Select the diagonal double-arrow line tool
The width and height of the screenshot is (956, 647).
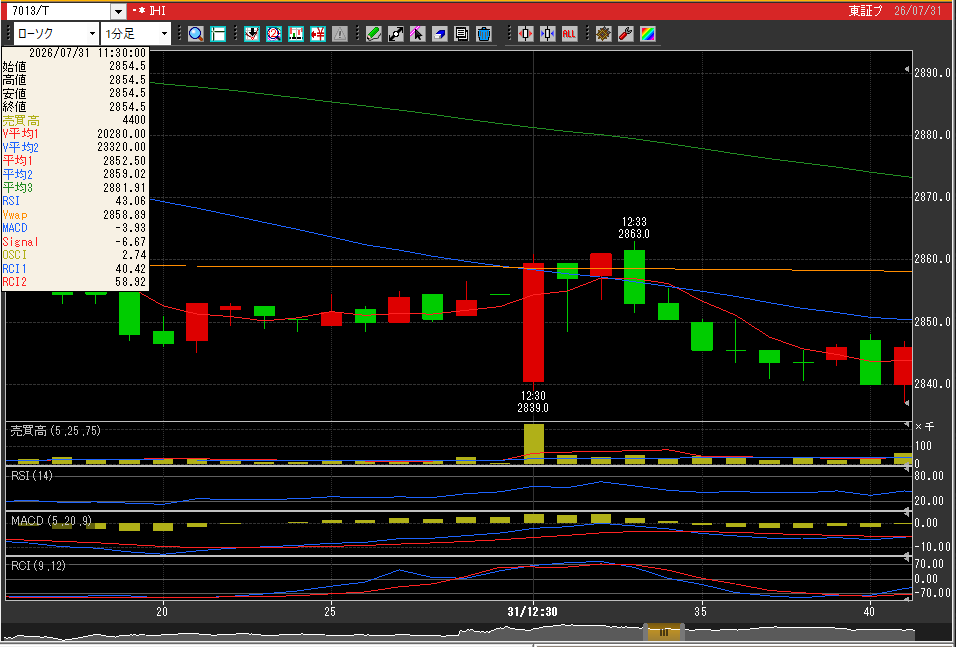(396, 34)
